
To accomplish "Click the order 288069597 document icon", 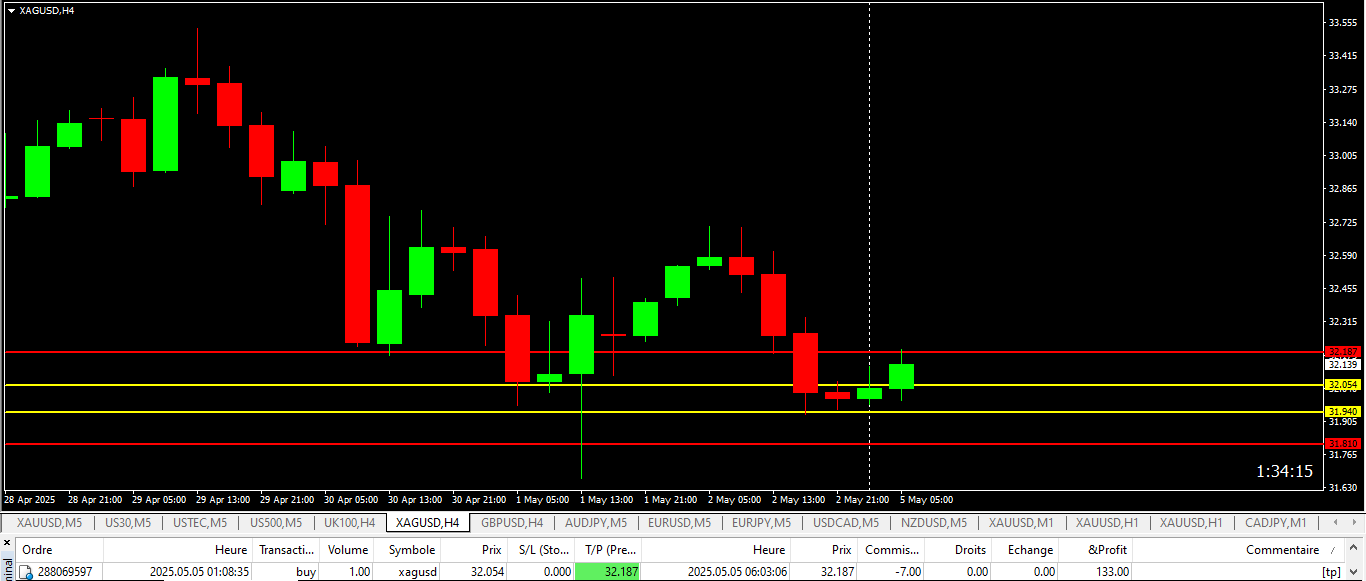I will tap(27, 572).
